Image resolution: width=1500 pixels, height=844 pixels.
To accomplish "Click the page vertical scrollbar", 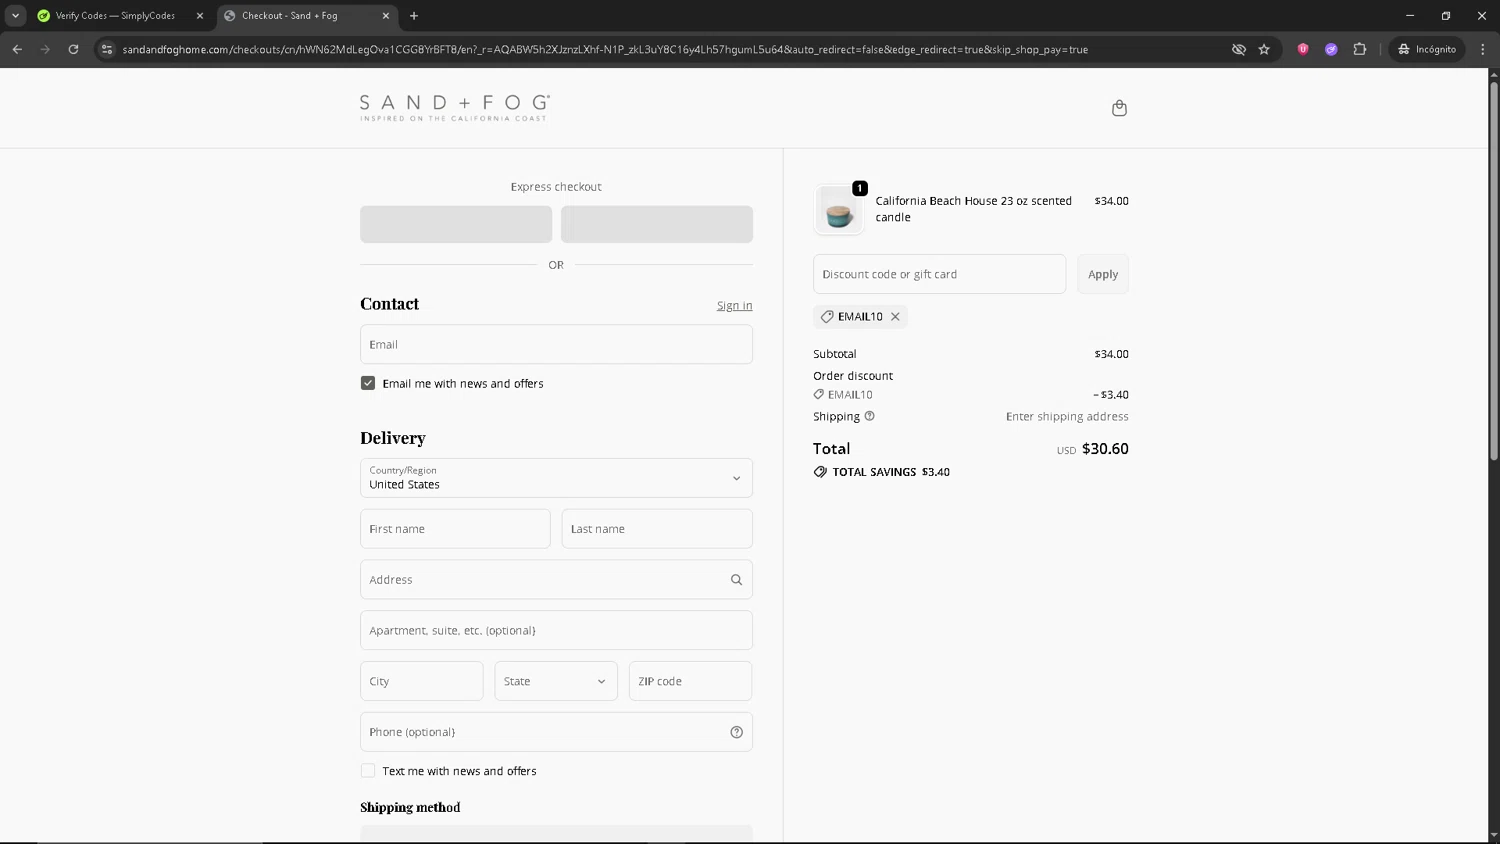I will (1494, 270).
